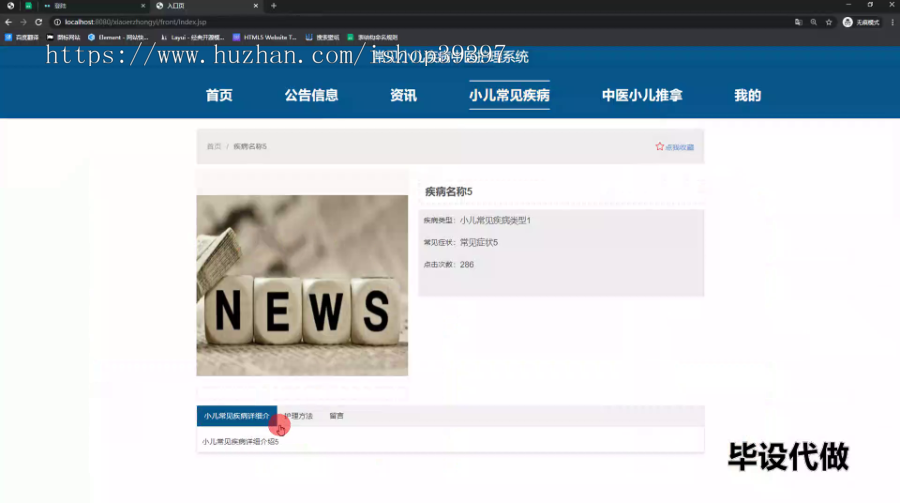
Task: Click the detail text below tabs
Action: 240,442
